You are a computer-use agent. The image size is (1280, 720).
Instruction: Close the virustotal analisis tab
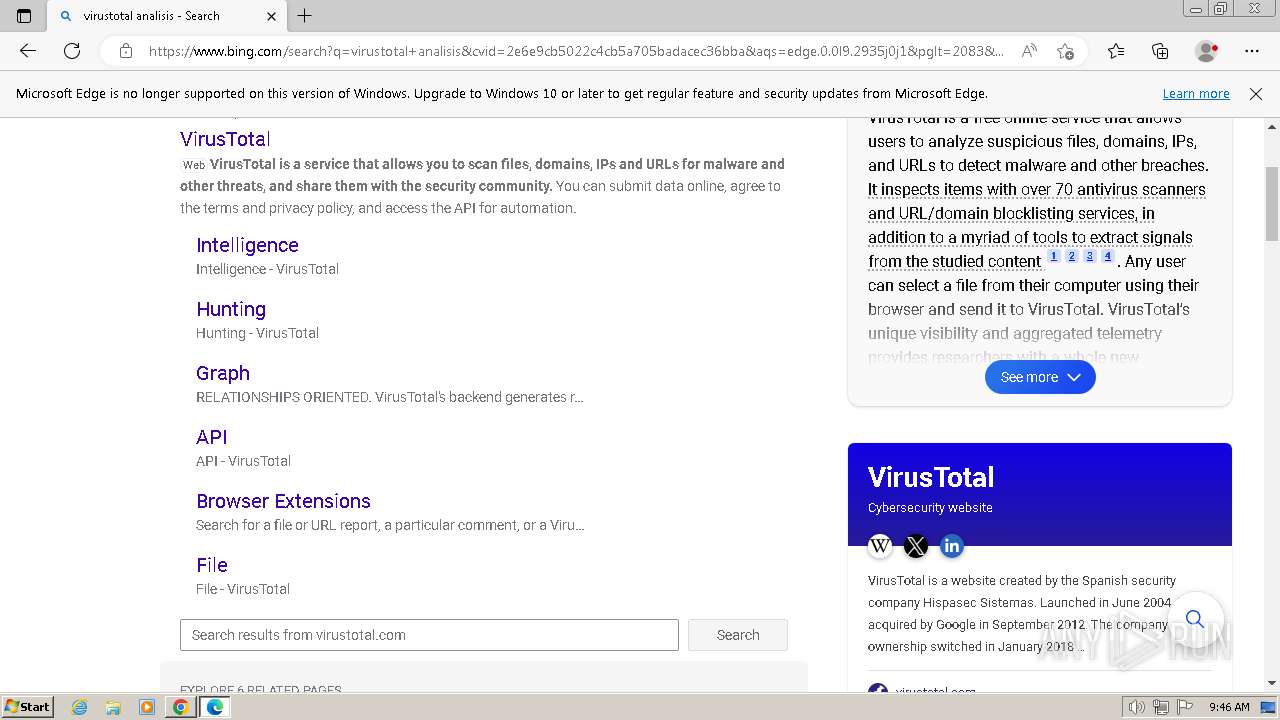pos(272,16)
